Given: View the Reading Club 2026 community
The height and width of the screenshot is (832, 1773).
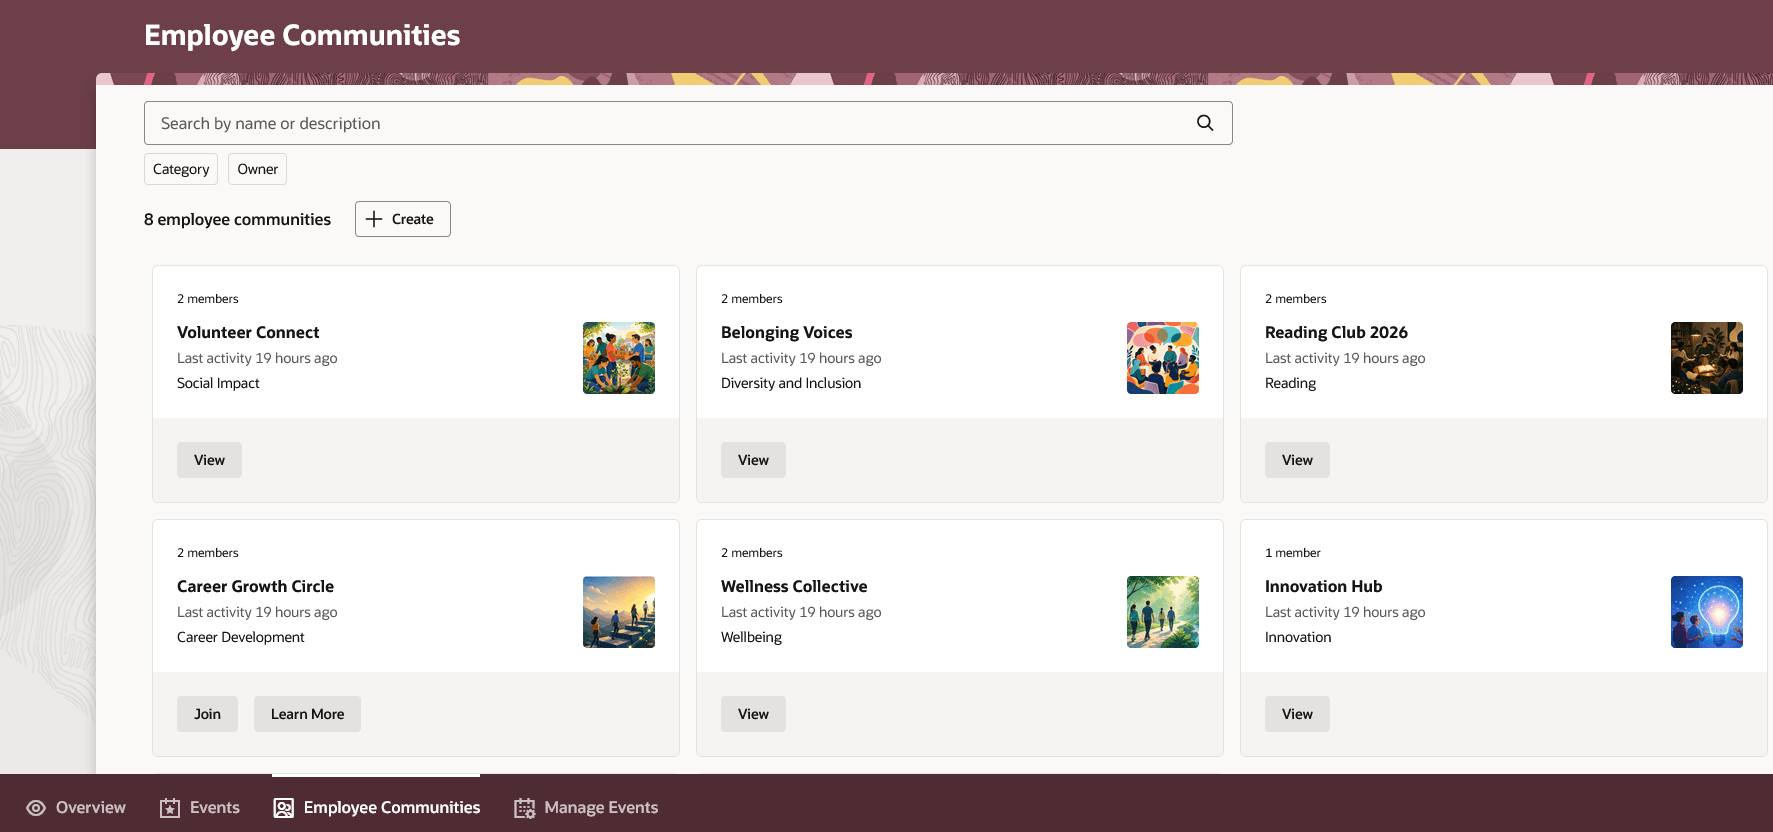Looking at the screenshot, I should click(1297, 460).
